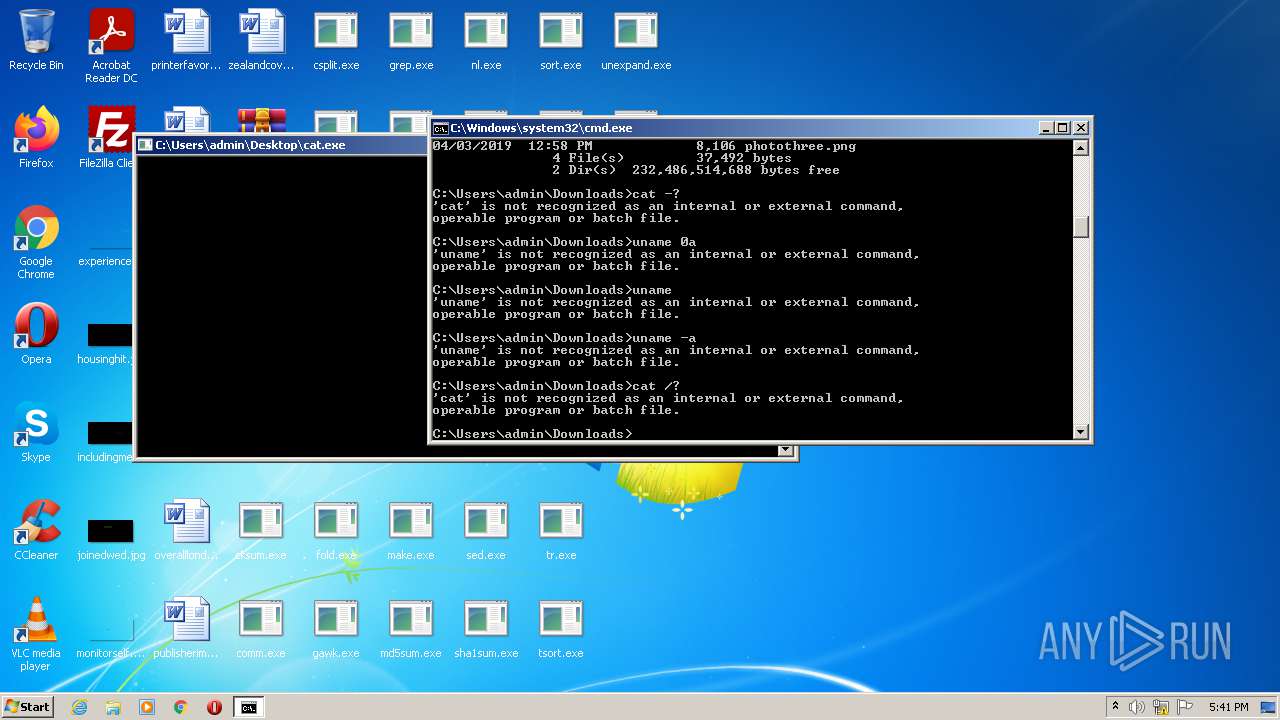Open the Recycle Bin desktop icon
This screenshot has height=720, width=1280.
click(x=36, y=40)
